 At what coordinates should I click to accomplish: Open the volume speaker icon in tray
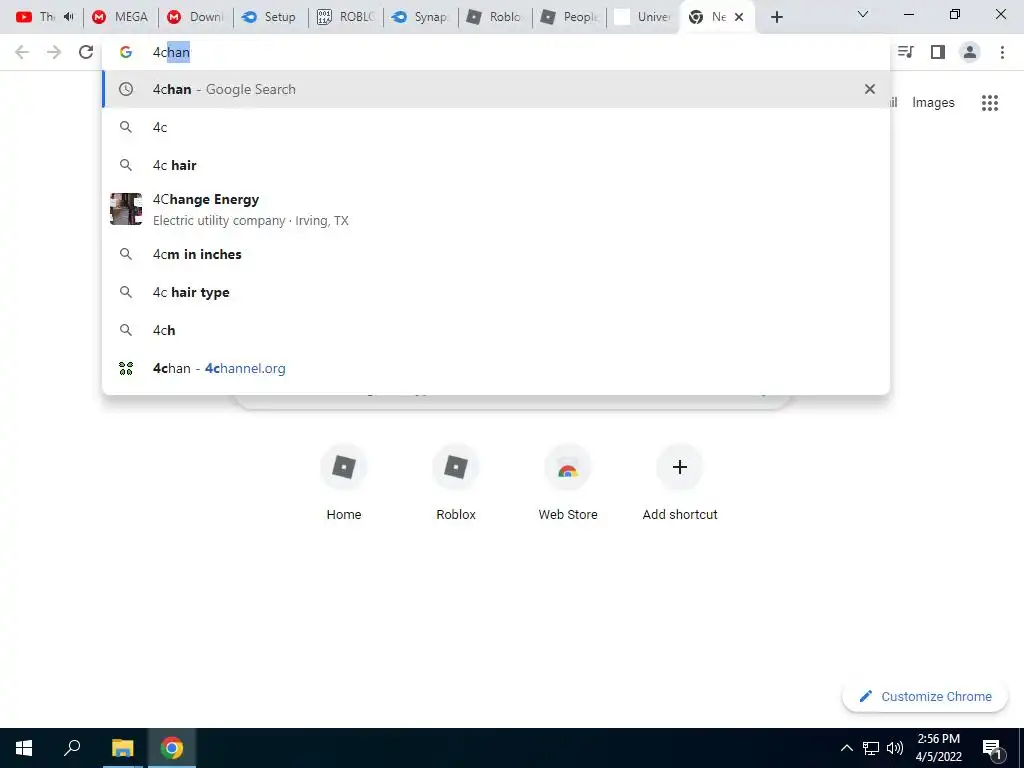pyautogui.click(x=895, y=748)
